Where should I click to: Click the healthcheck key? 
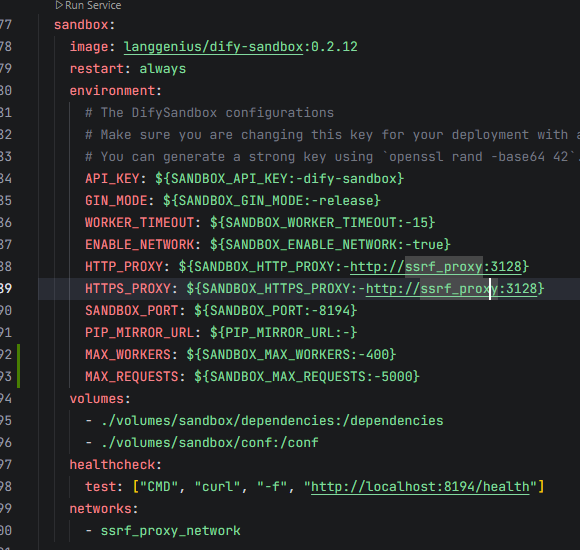(x=112, y=465)
